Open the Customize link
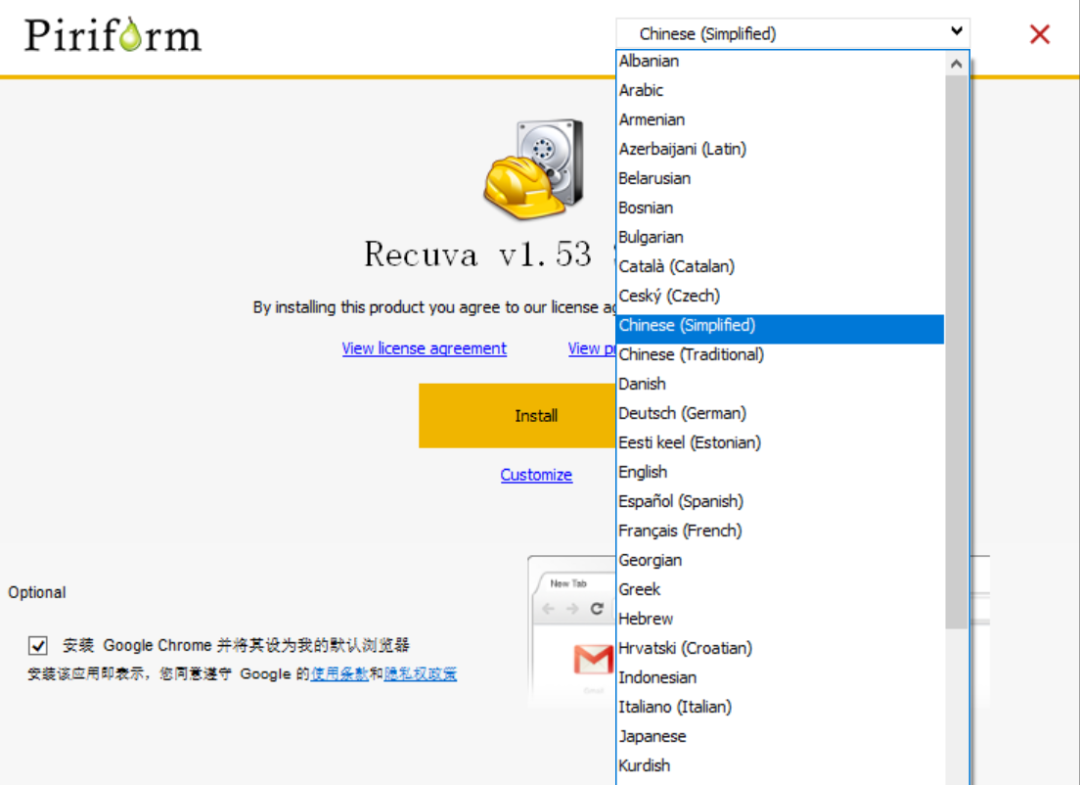 536,475
